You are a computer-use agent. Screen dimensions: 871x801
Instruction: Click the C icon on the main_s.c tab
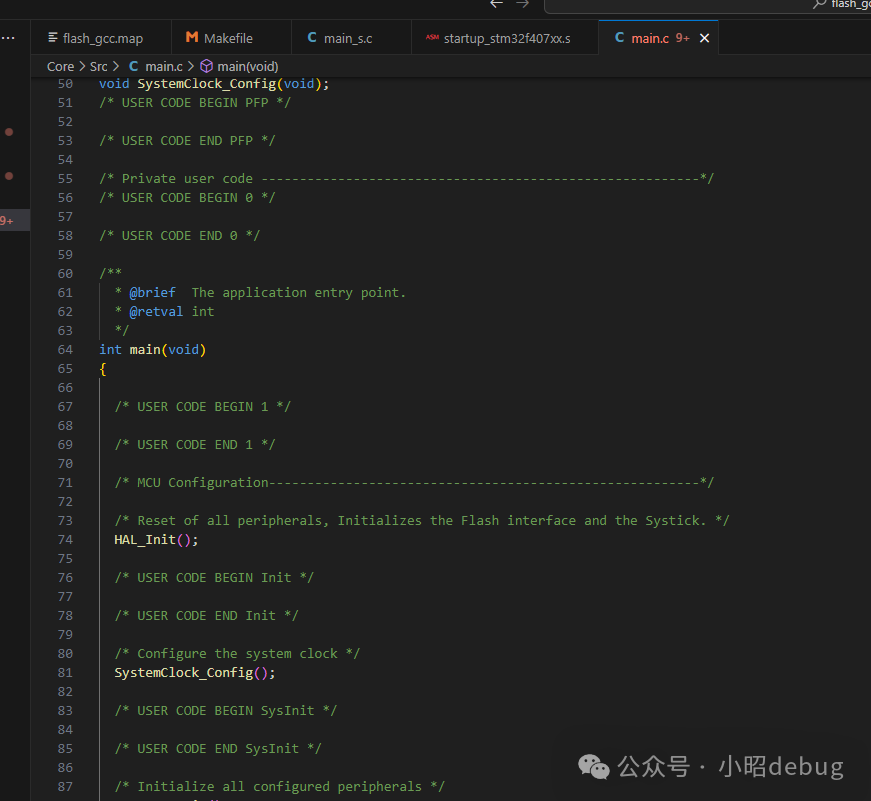click(312, 38)
